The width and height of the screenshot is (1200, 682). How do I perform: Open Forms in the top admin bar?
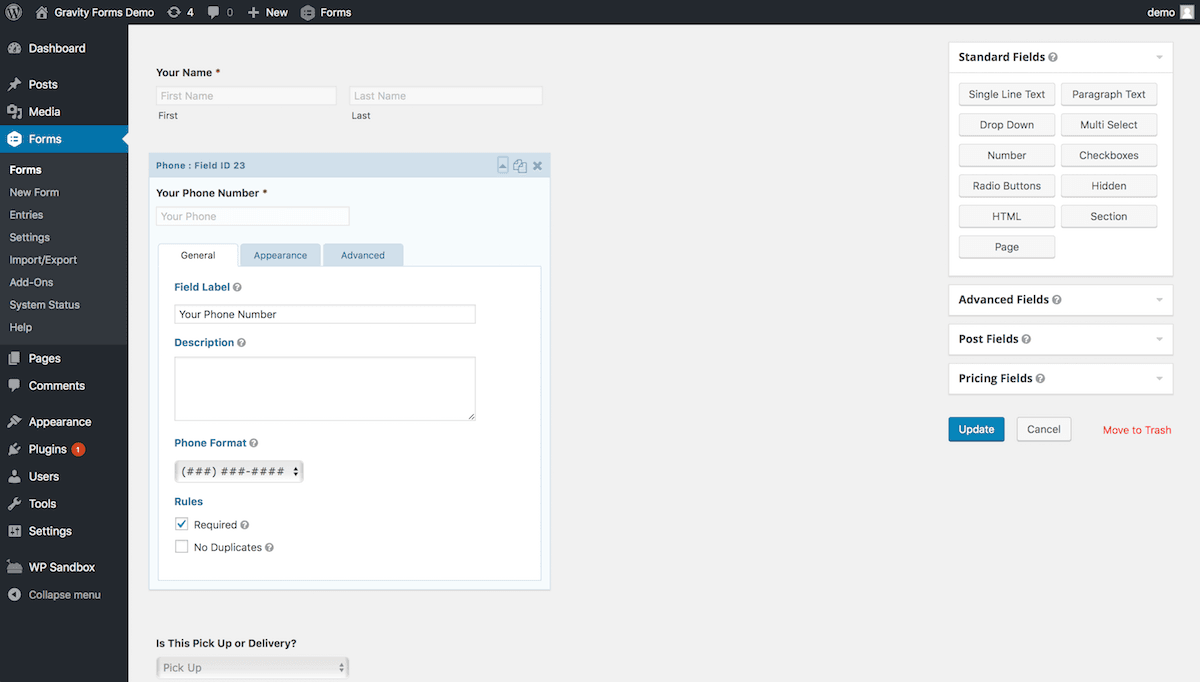coord(326,12)
